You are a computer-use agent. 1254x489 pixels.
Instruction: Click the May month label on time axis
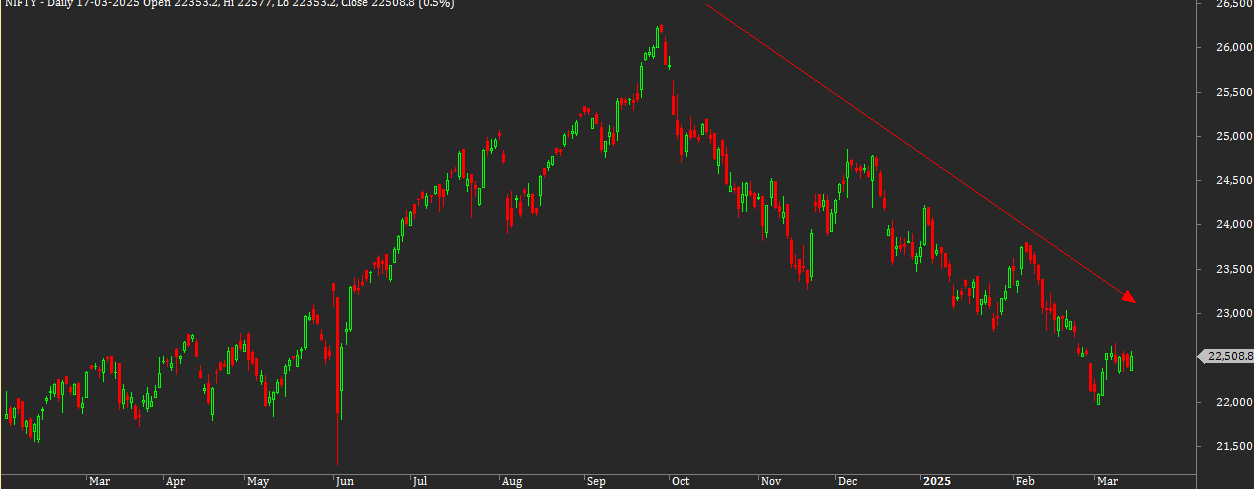(x=257, y=481)
